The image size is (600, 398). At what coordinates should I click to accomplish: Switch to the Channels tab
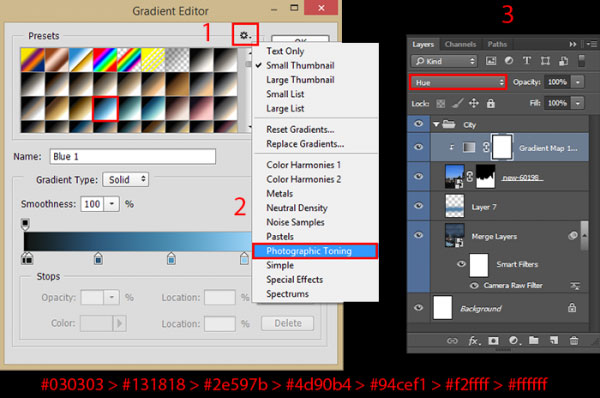click(460, 44)
